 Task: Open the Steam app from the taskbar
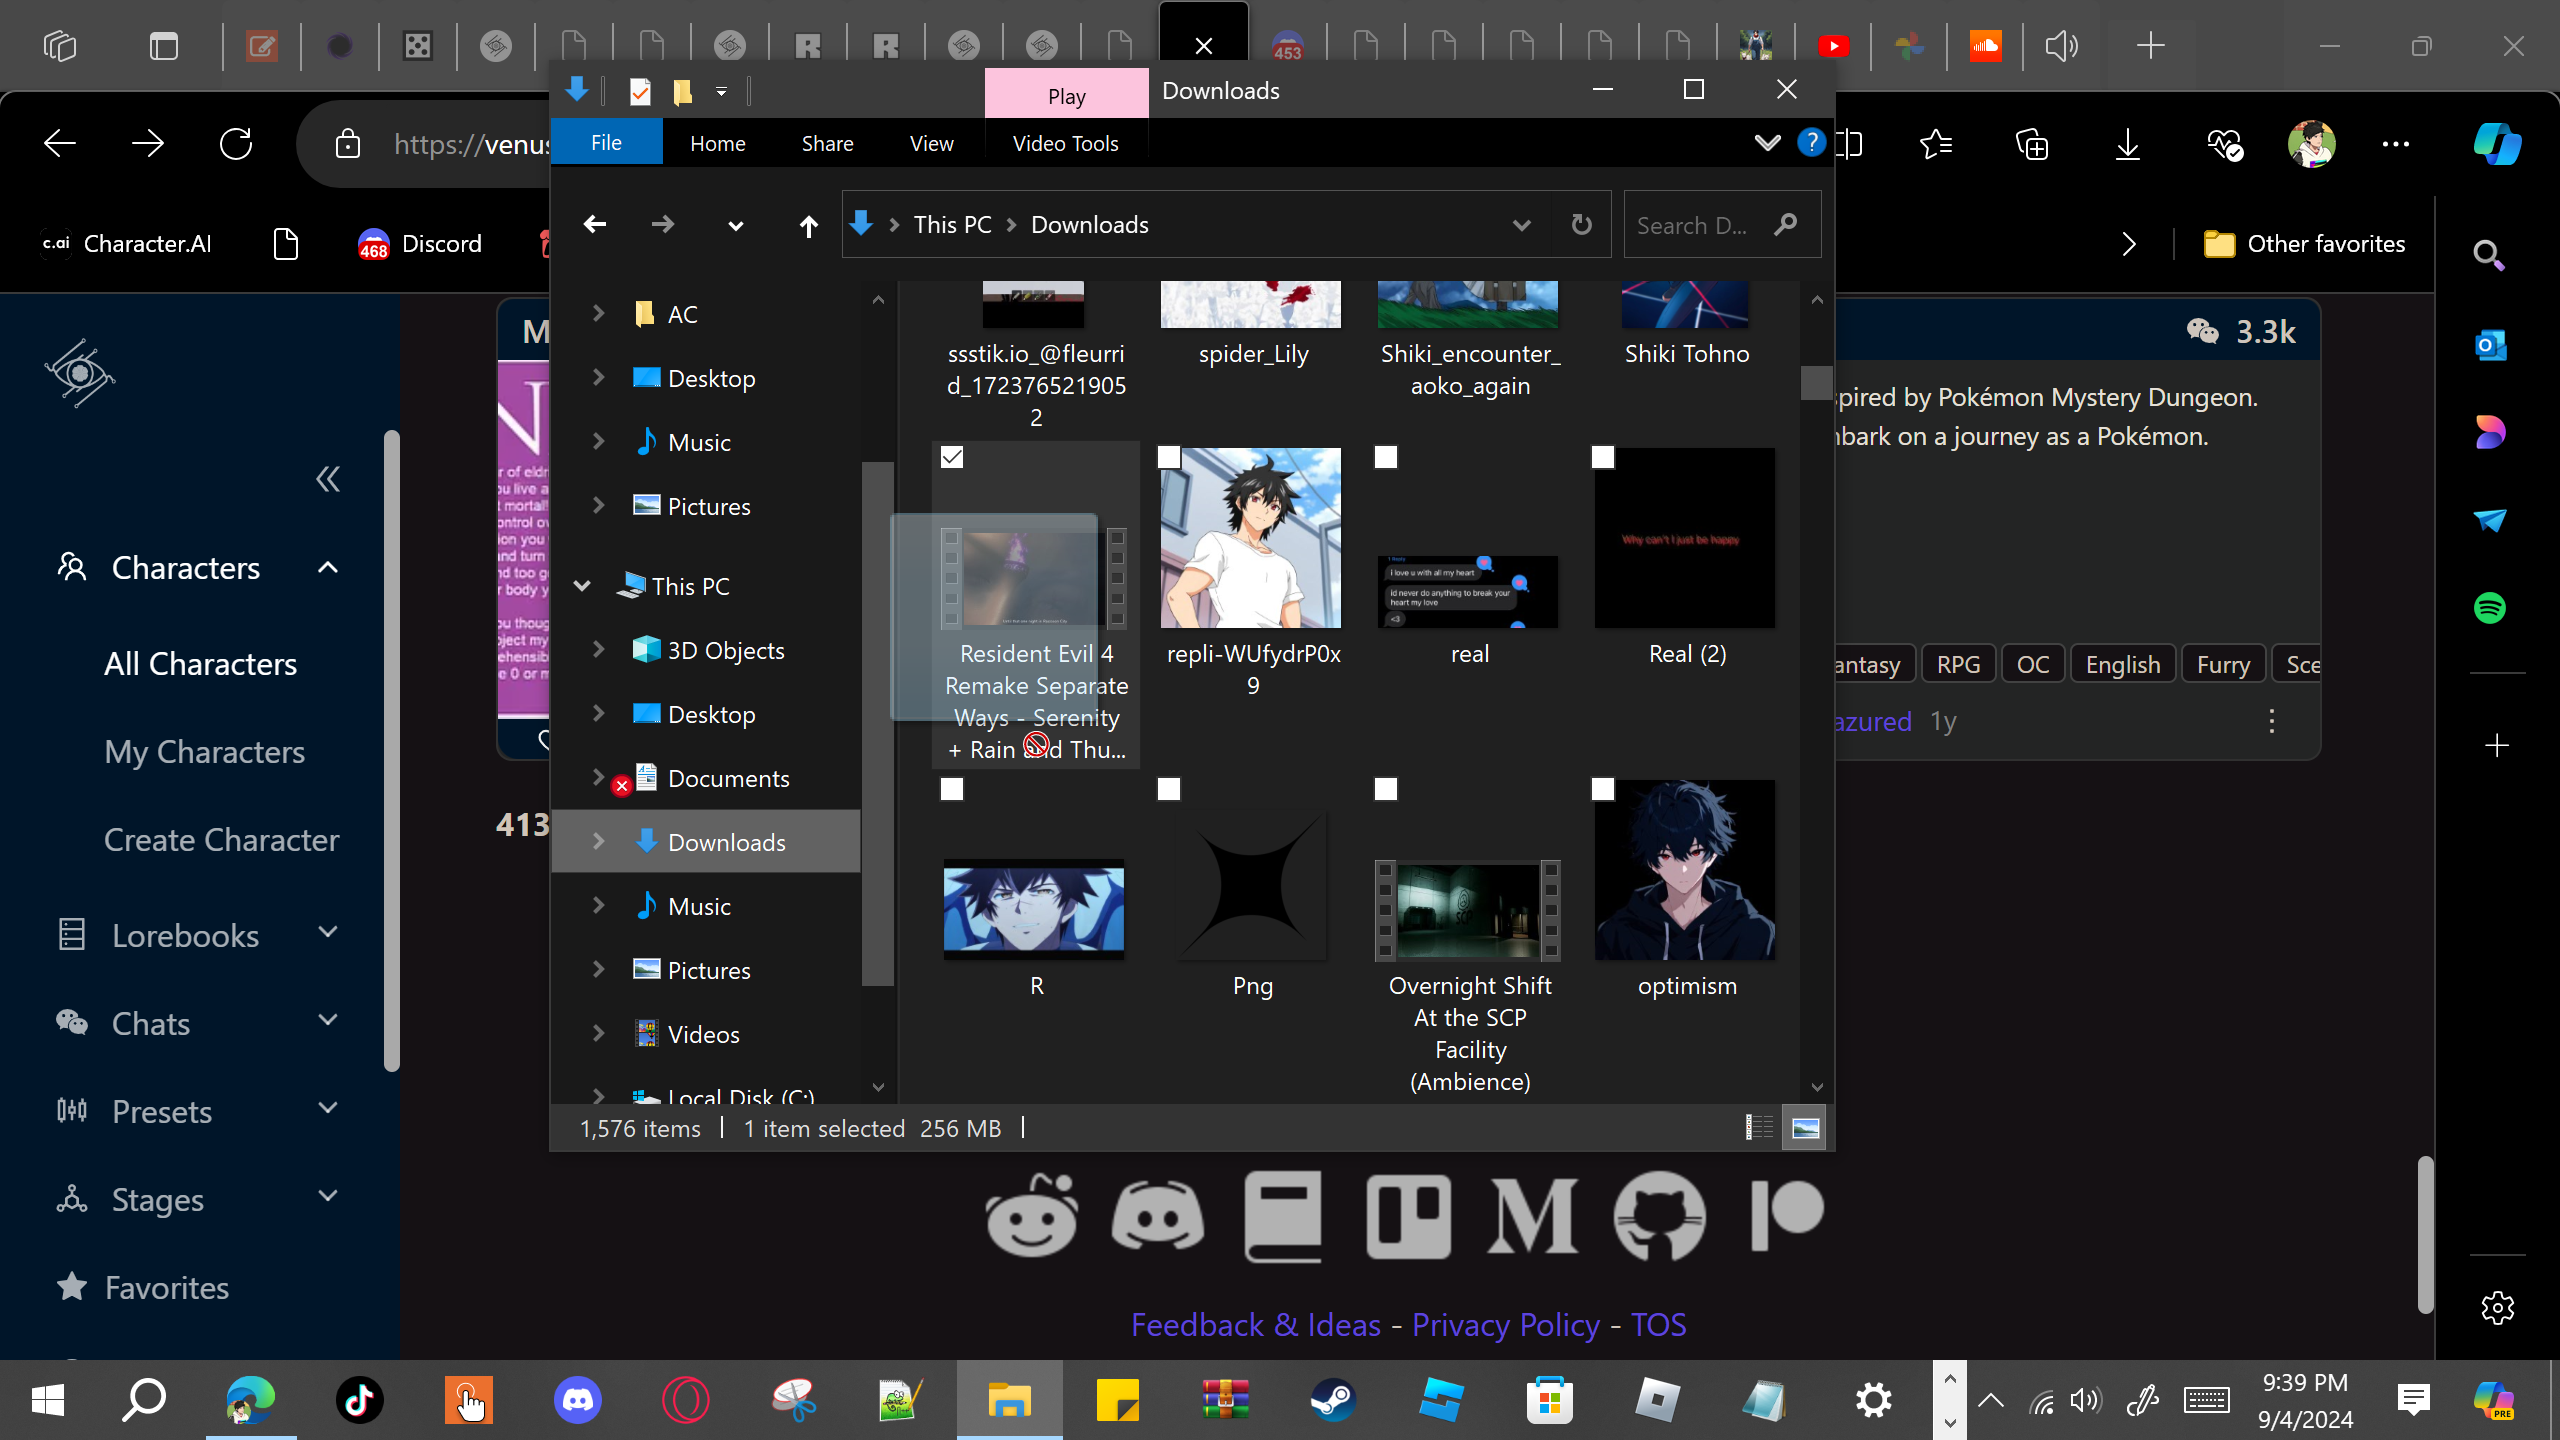[x=1333, y=1400]
